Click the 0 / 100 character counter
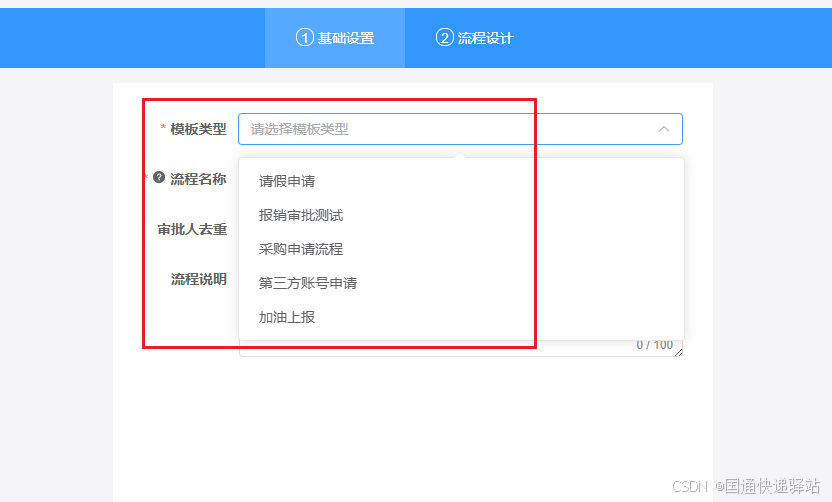 tap(655, 345)
